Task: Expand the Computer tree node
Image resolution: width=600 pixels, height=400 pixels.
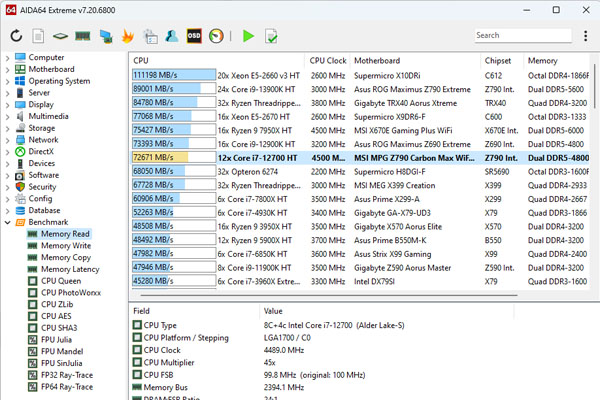Action: tap(8, 58)
